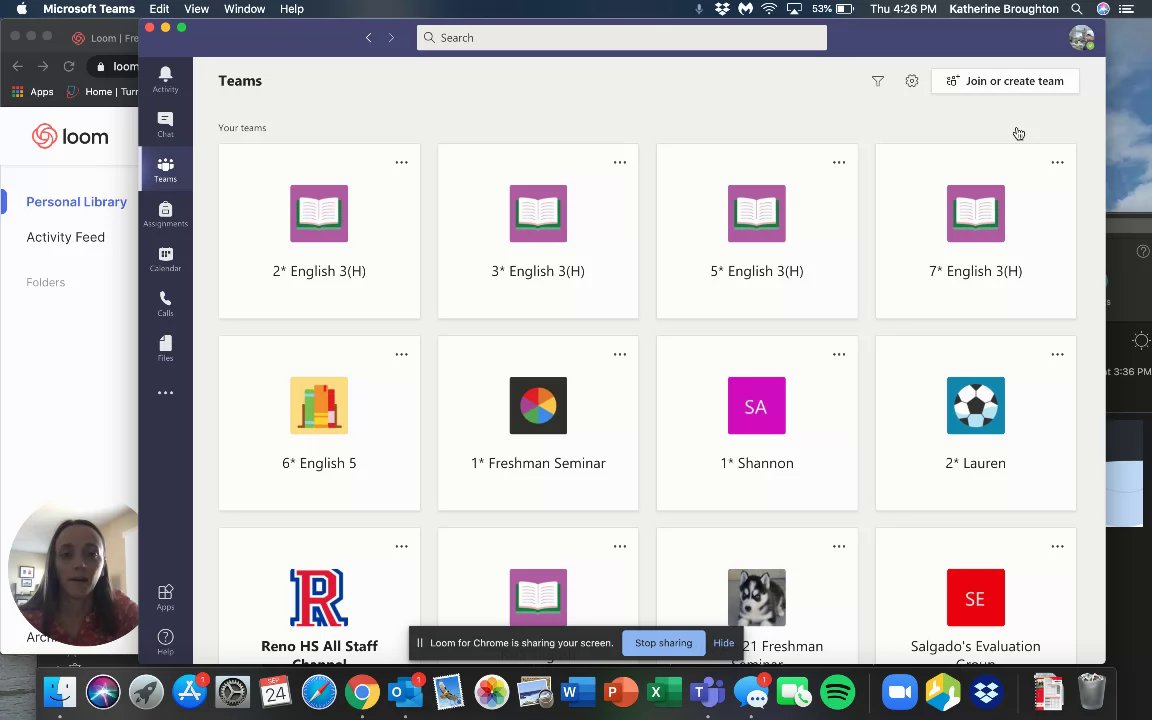Screen dimensions: 1152x720
Task: Open Reno HS All Staff team logo
Action: point(319,597)
